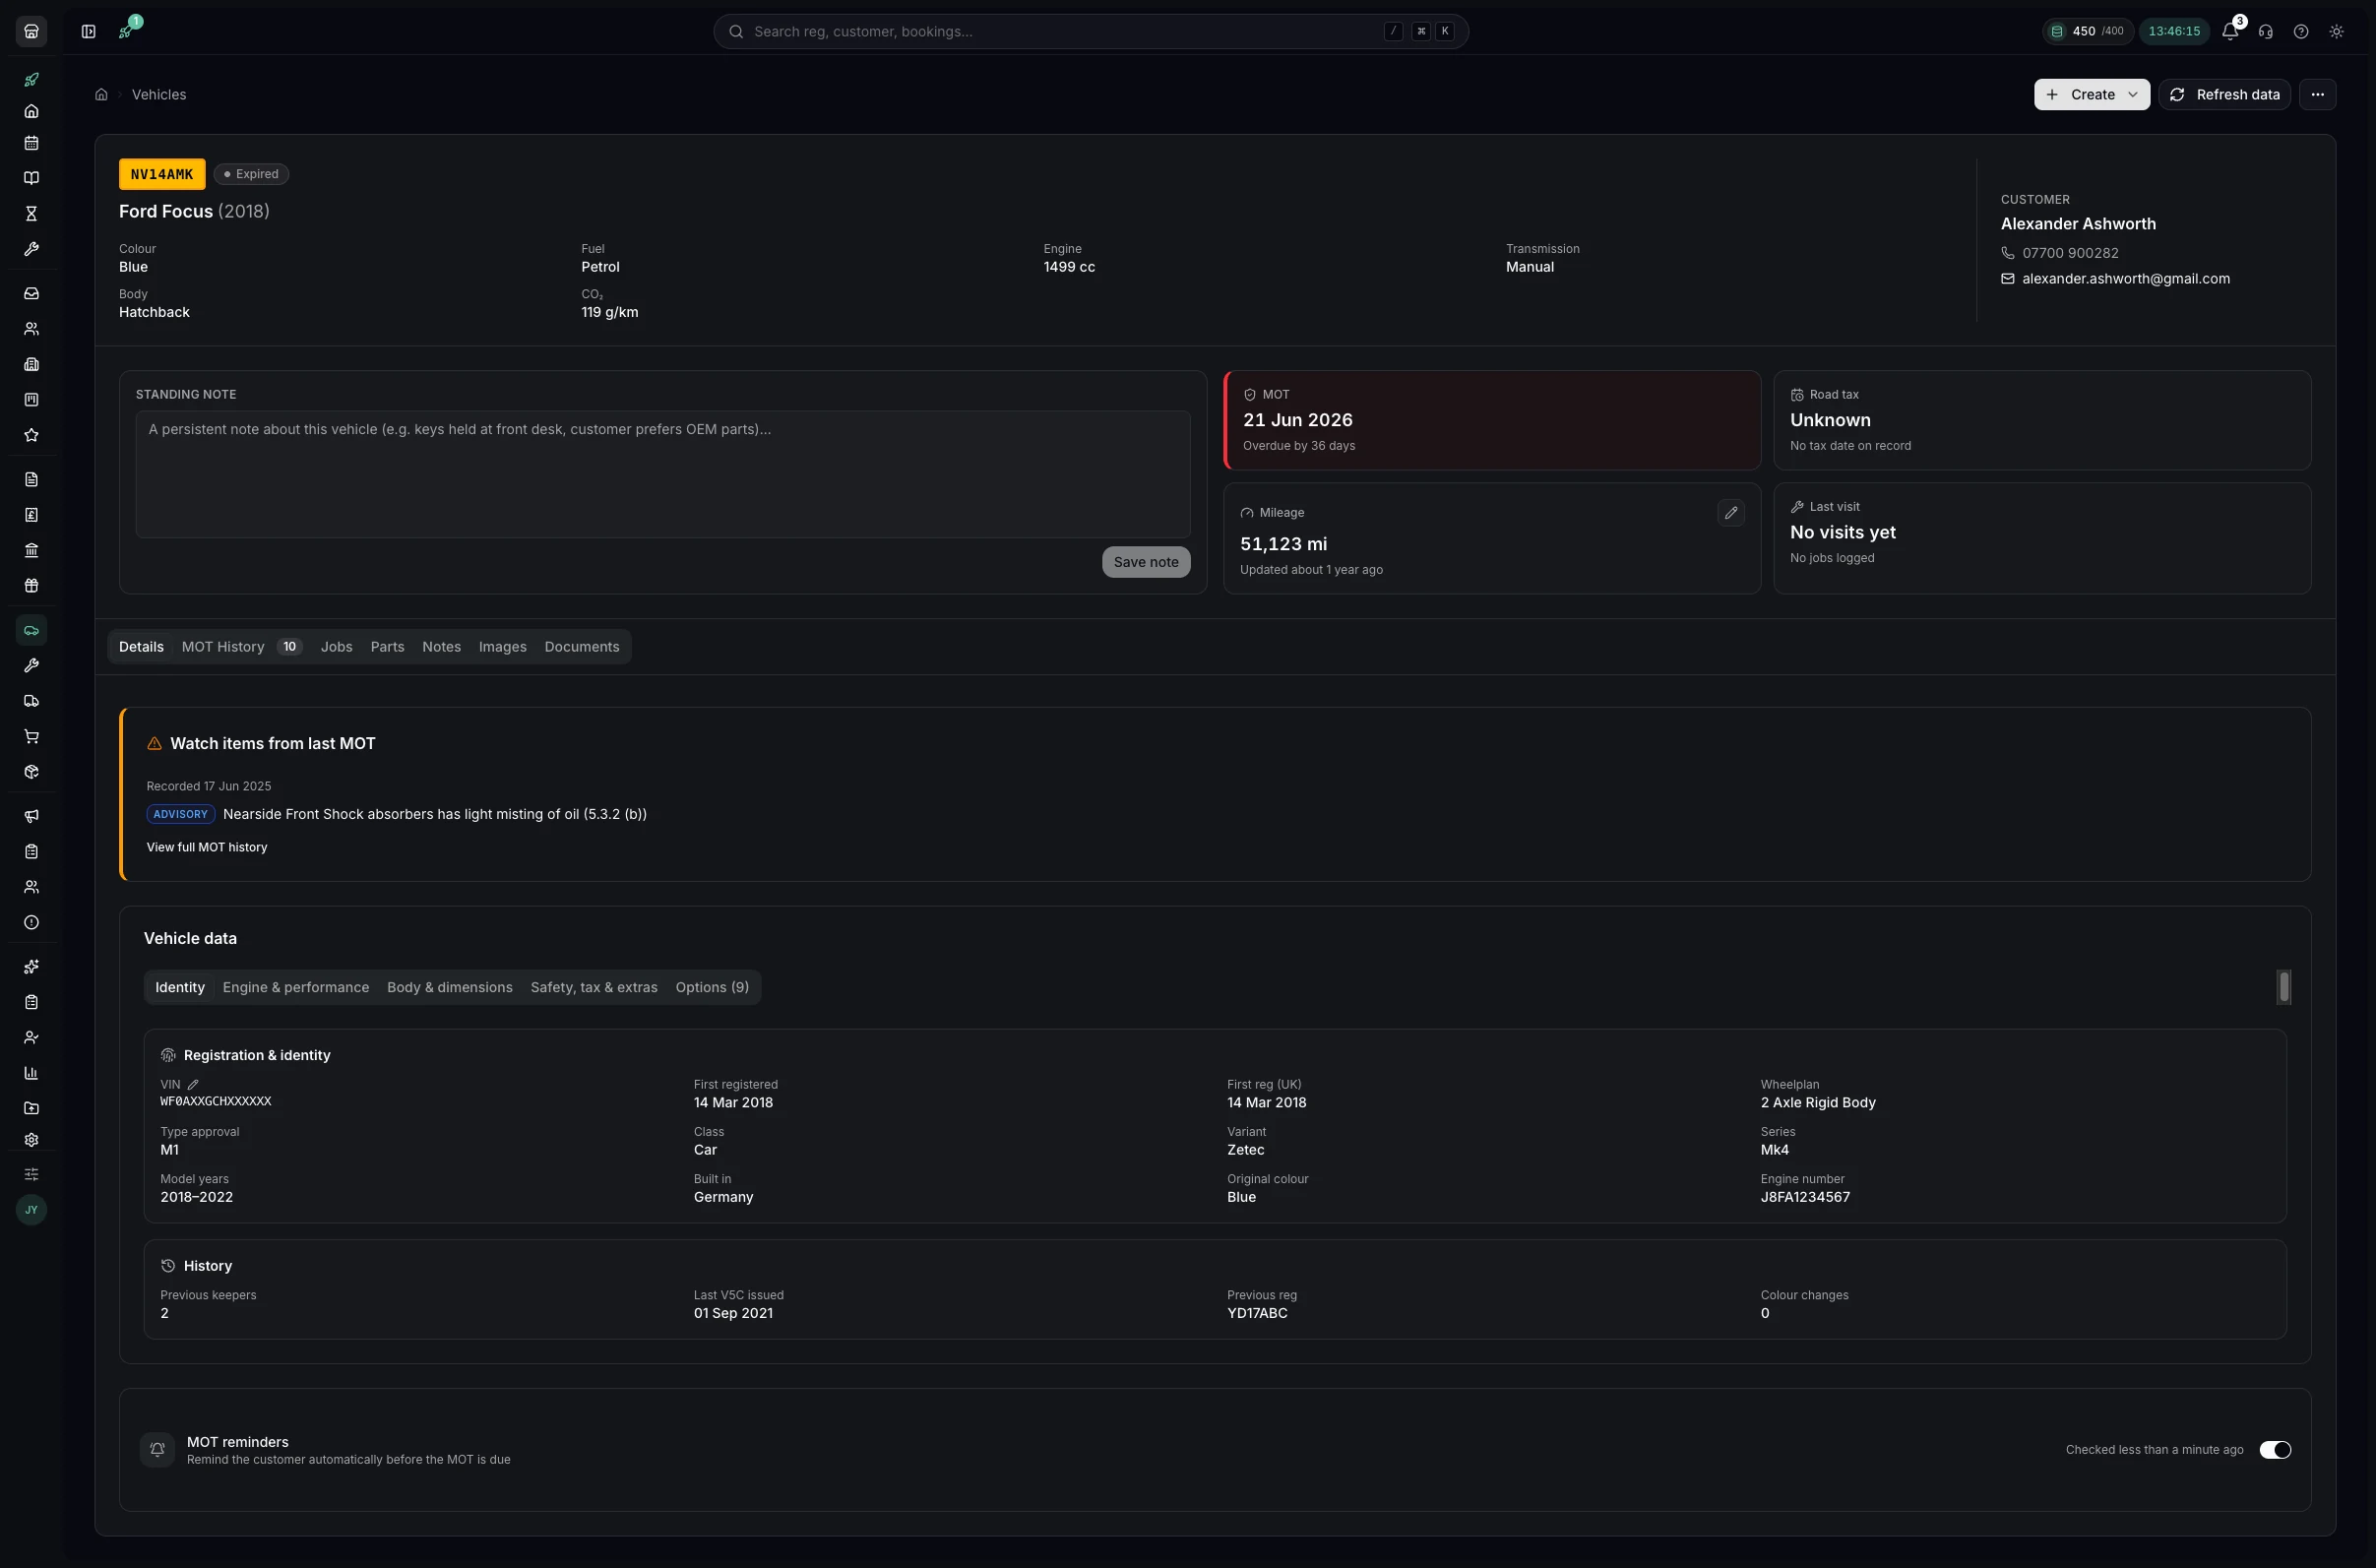Turn off the MOT reminders switch
Viewport: 2376px width, 1568px height.
click(2275, 1450)
